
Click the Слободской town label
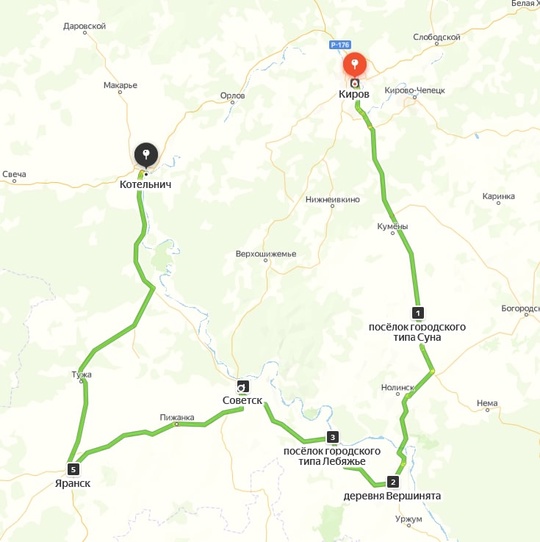coord(436,37)
